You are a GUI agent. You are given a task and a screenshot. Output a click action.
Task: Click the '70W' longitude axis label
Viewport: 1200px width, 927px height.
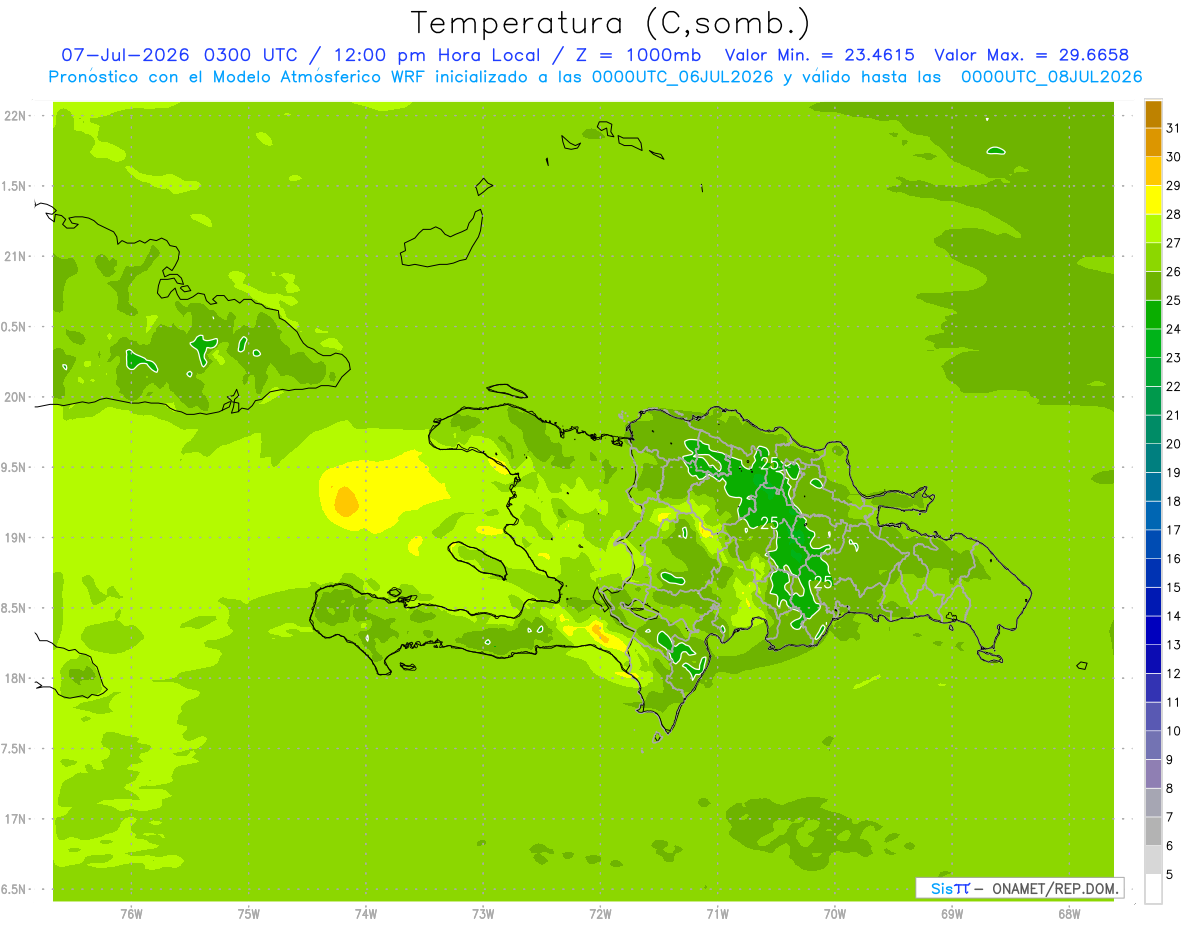835,914
